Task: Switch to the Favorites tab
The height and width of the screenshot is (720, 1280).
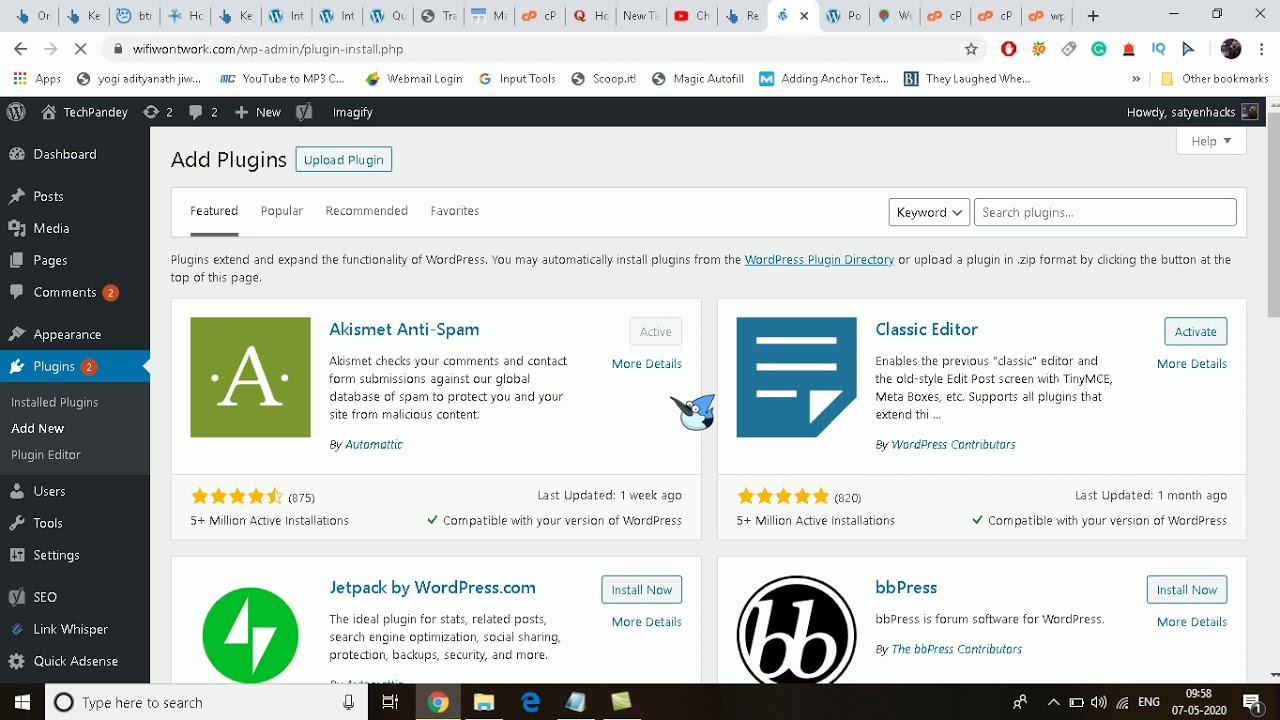Action: pos(455,211)
